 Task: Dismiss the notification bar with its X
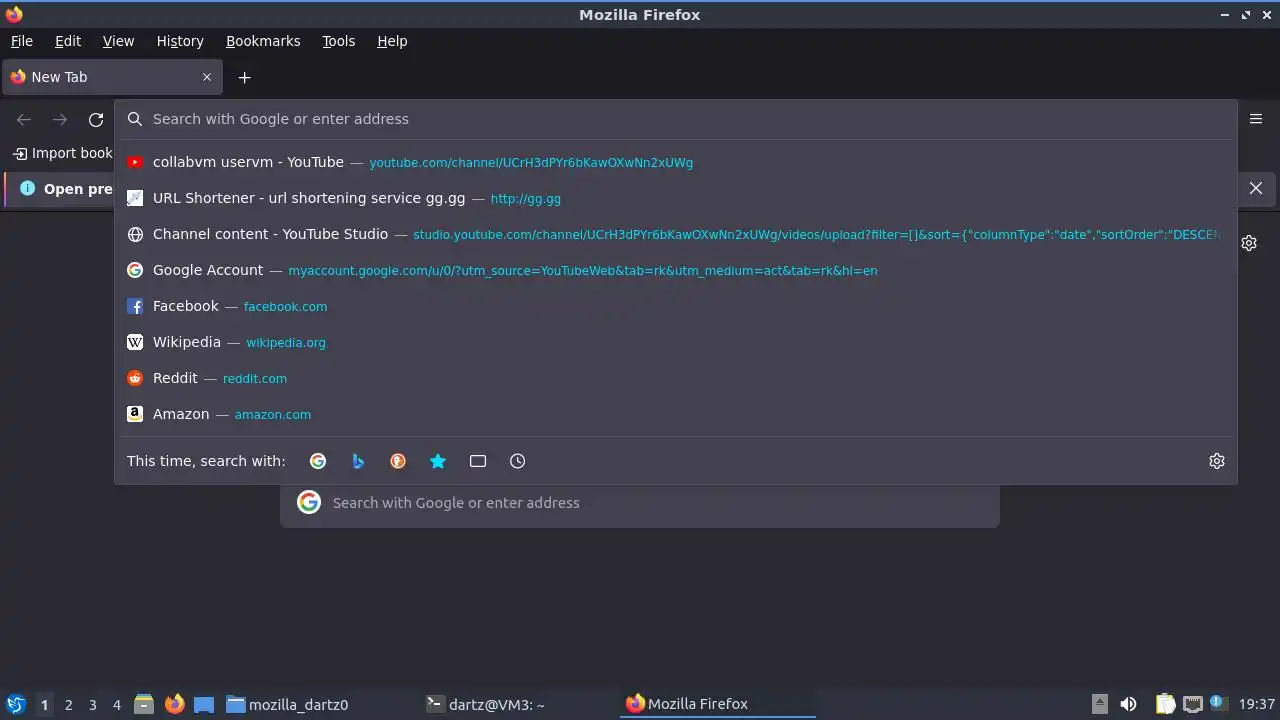pyautogui.click(x=1256, y=188)
